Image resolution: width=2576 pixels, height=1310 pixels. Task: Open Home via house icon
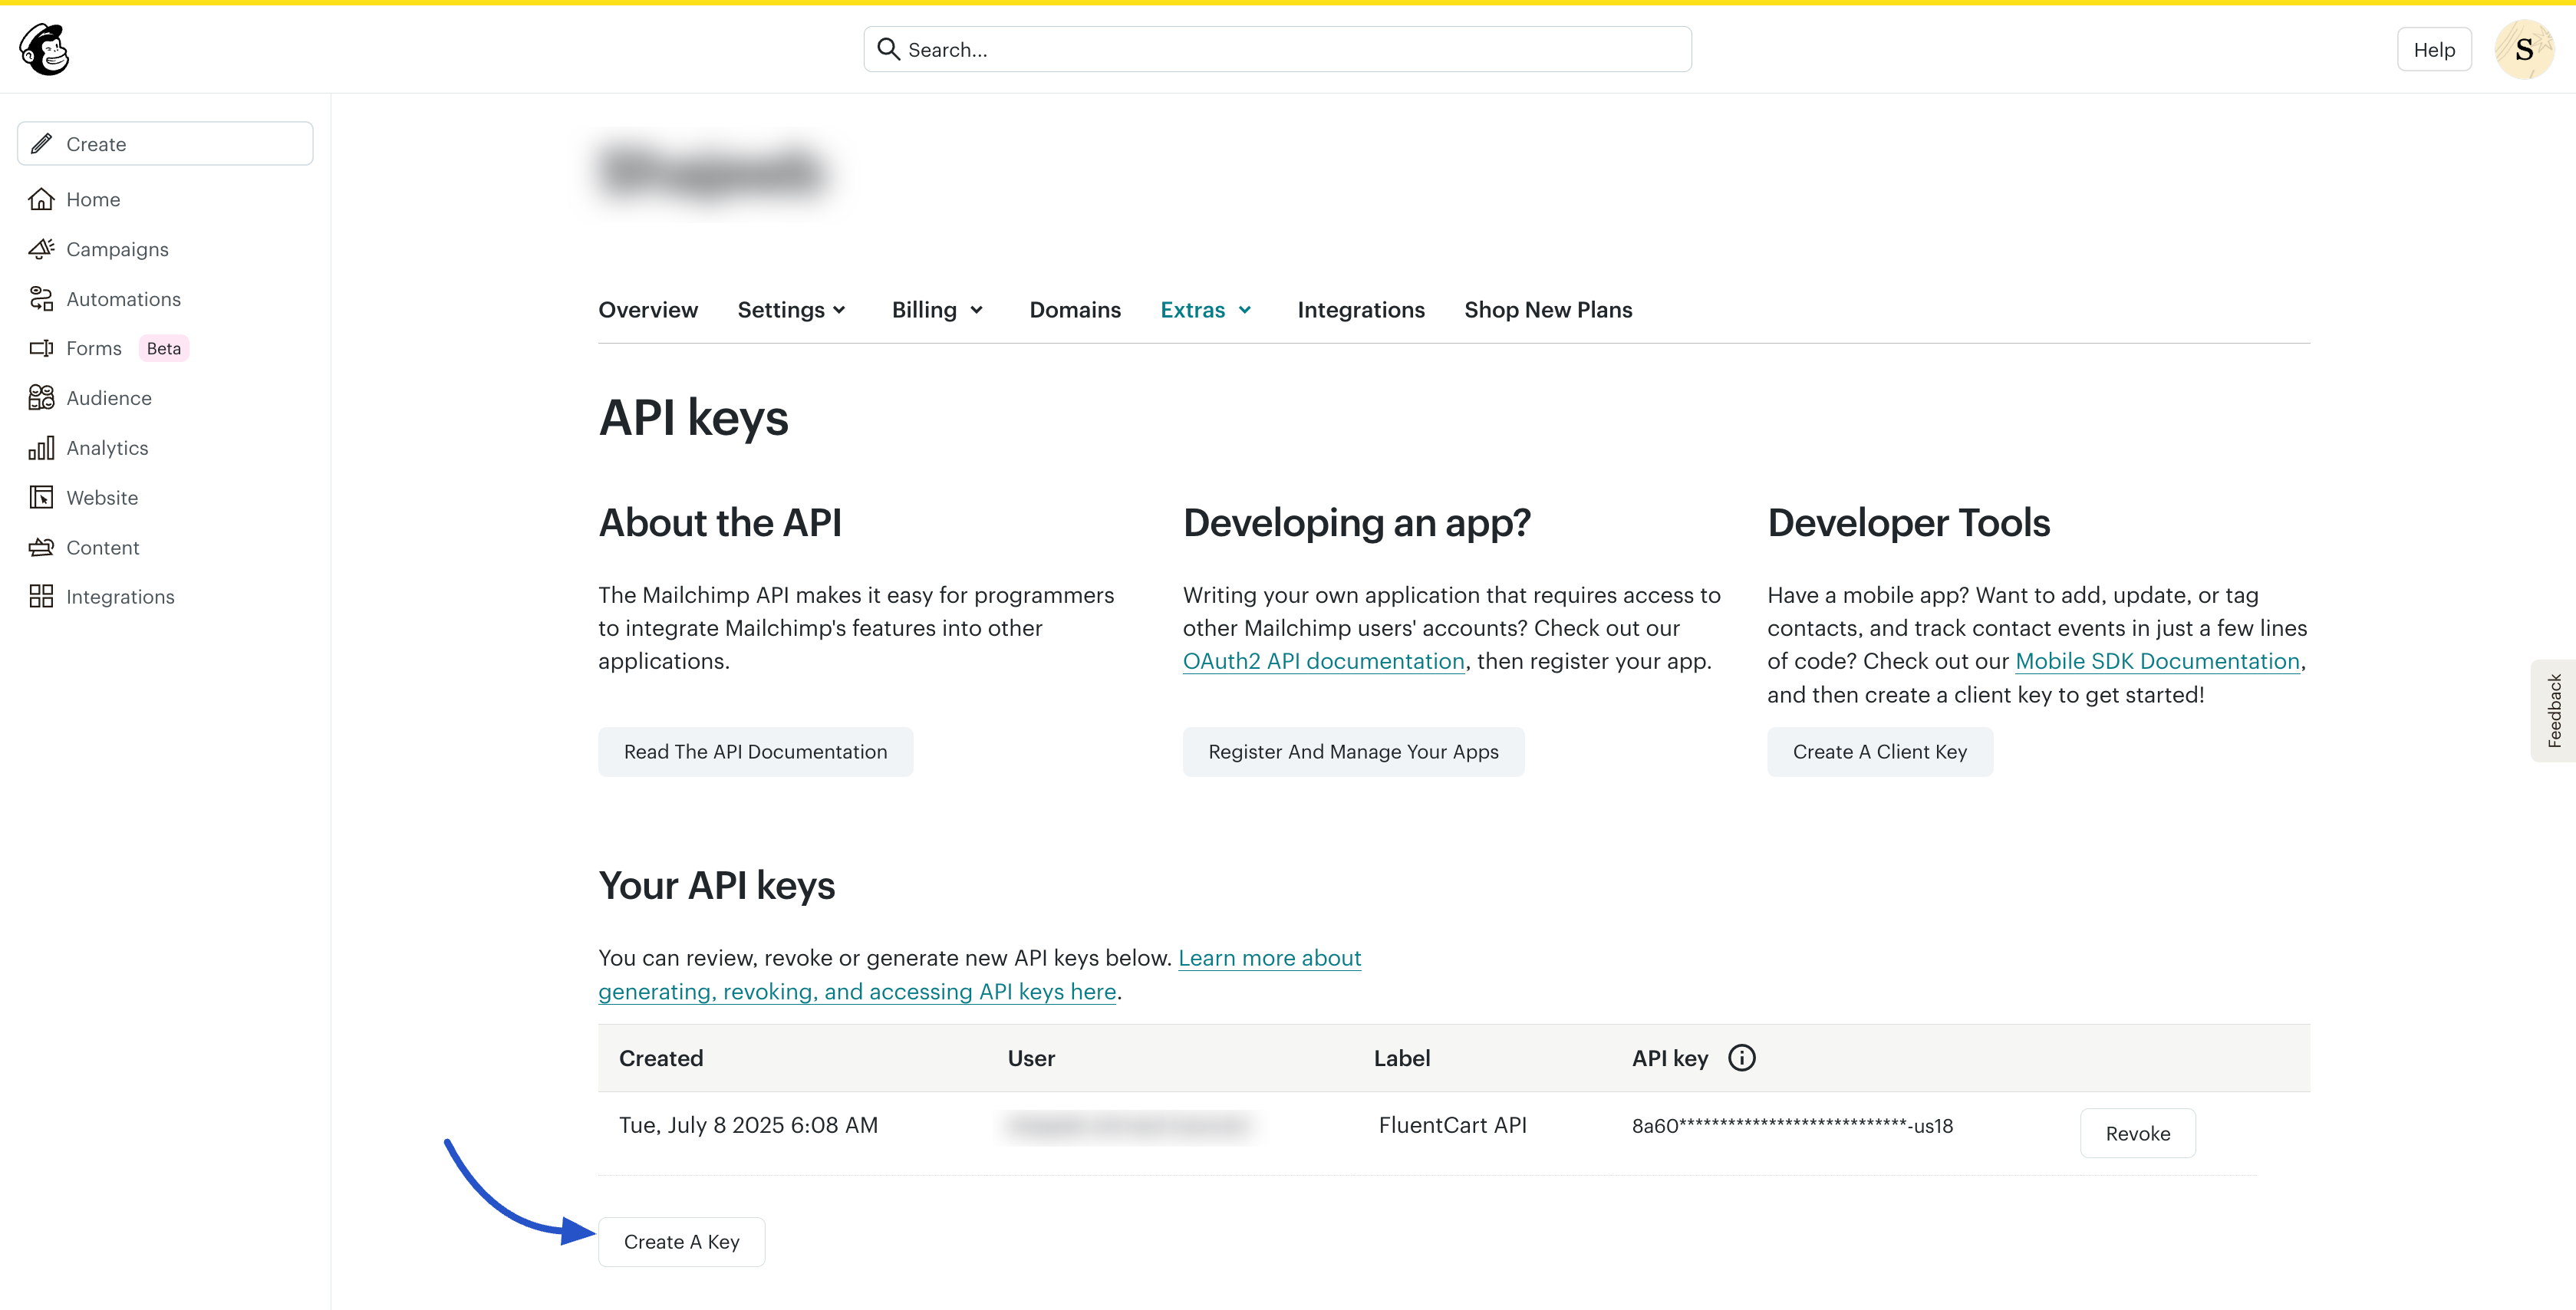point(41,199)
